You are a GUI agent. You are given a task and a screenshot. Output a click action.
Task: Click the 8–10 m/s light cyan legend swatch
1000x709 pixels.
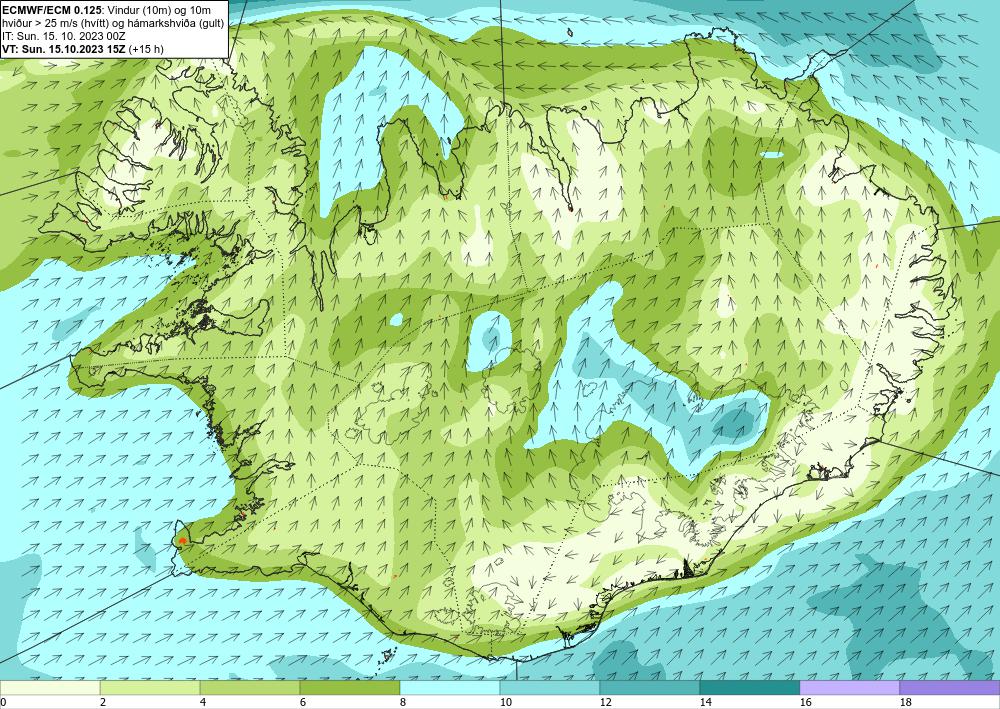(450, 687)
